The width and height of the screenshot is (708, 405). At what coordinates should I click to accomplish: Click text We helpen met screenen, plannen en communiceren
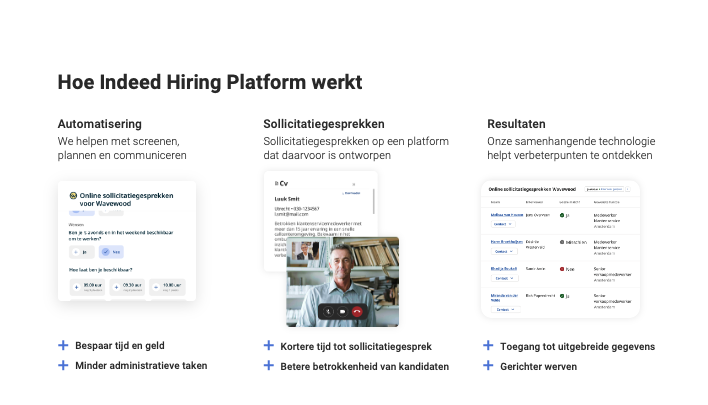122,148
